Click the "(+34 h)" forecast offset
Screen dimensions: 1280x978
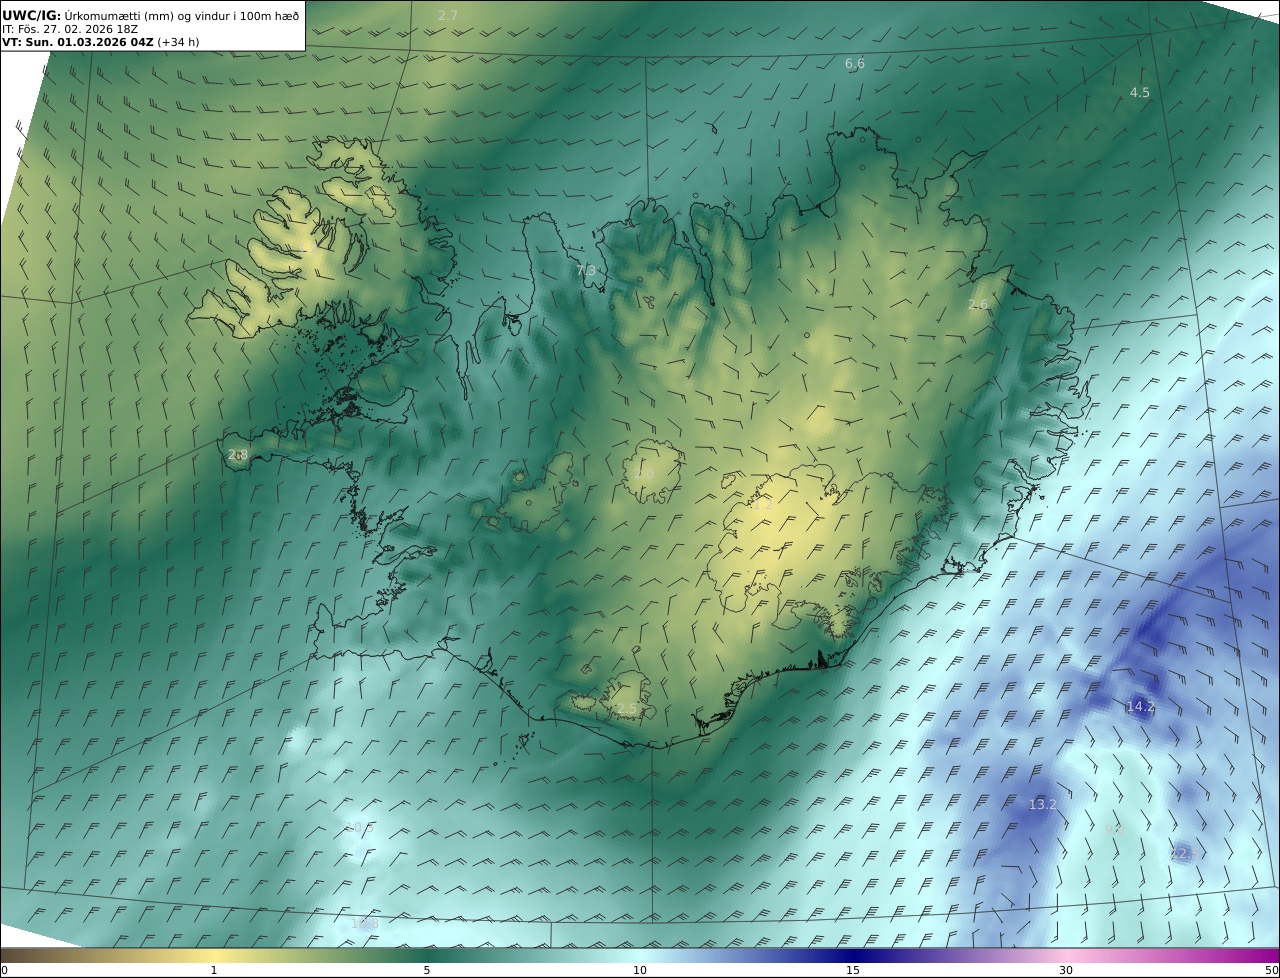tap(178, 42)
